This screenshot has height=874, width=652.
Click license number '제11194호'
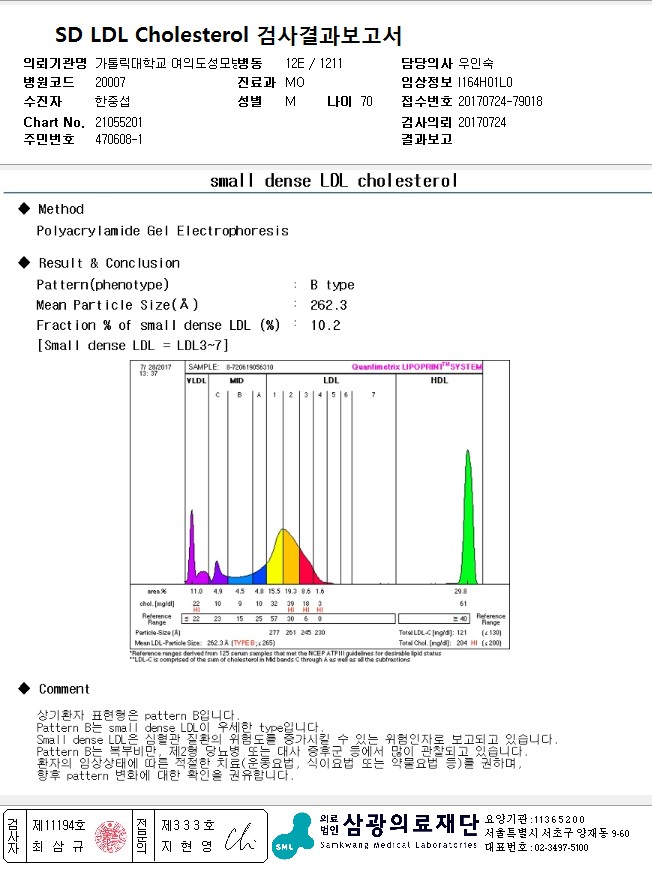click(x=59, y=825)
